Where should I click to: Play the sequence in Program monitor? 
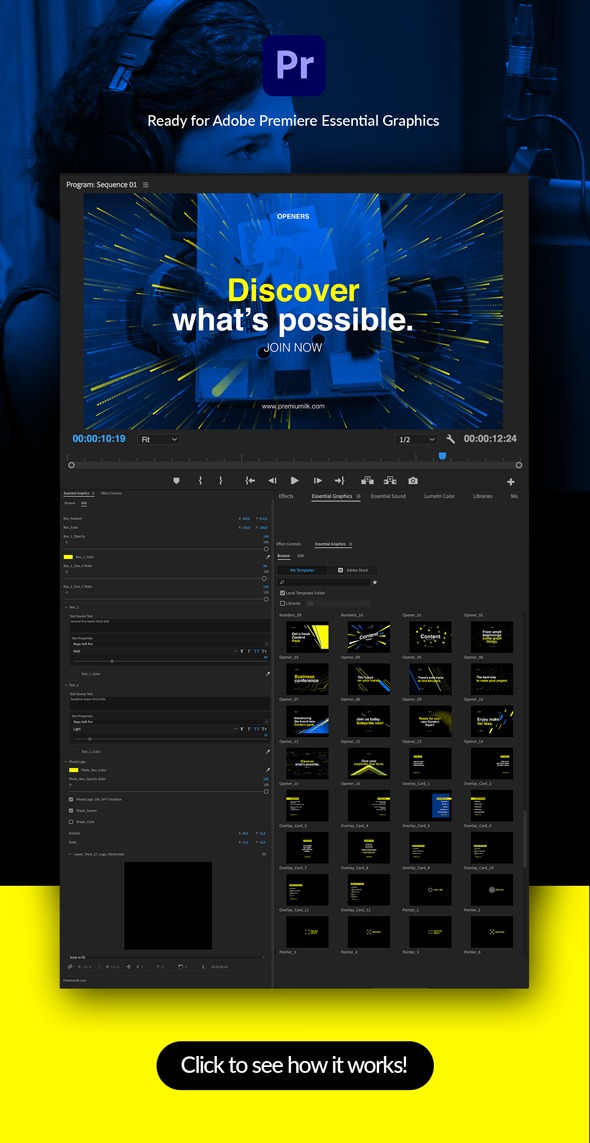(x=295, y=481)
